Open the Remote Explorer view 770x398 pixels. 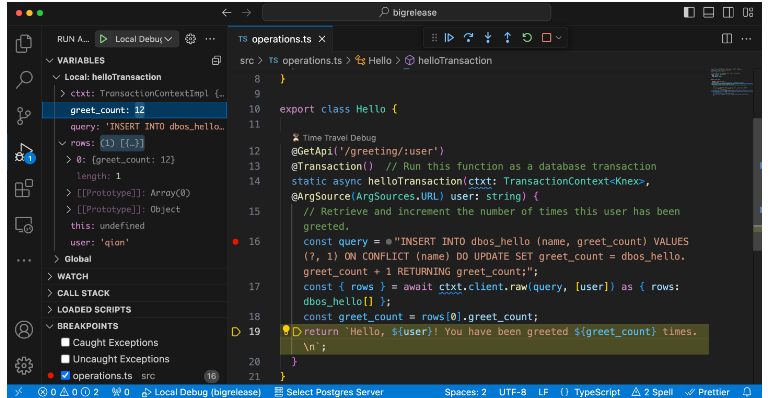(x=24, y=225)
